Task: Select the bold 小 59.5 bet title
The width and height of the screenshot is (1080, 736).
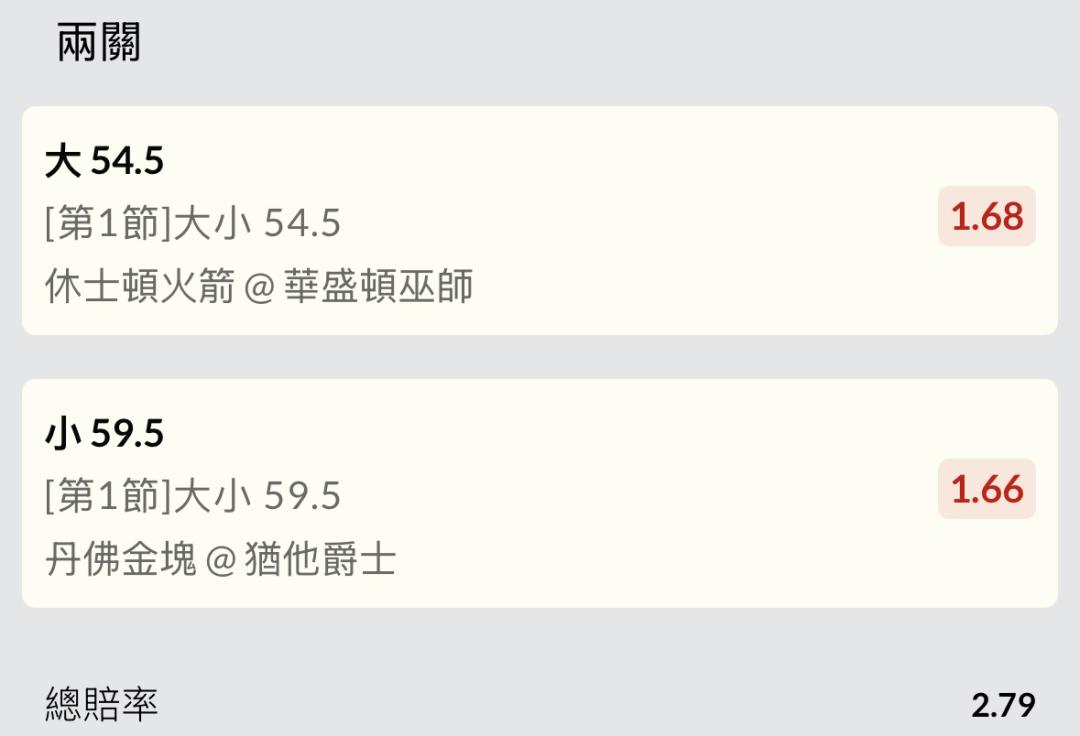Action: click(x=104, y=434)
